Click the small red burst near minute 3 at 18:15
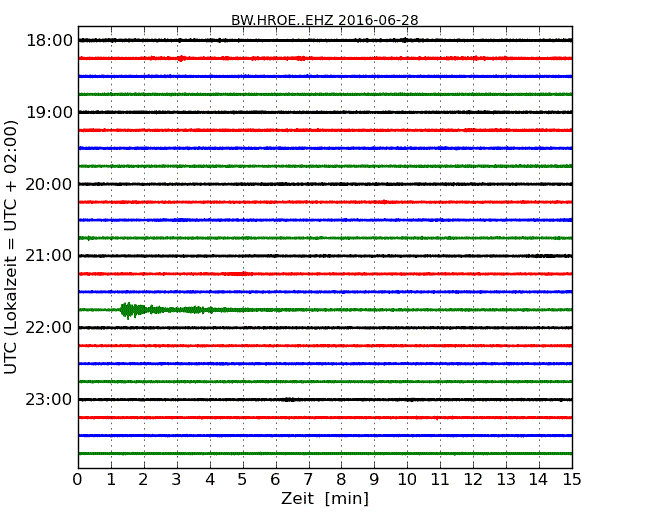Image resolution: width=650 pixels, height=520 pixels. pyautogui.click(x=181, y=58)
